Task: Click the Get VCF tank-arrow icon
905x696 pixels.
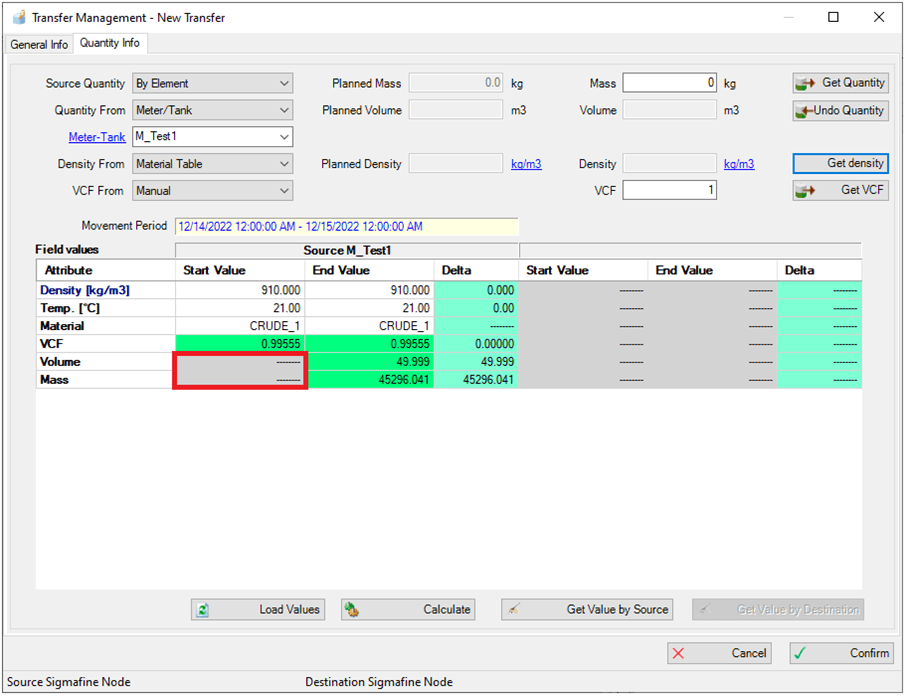Action: (x=806, y=190)
